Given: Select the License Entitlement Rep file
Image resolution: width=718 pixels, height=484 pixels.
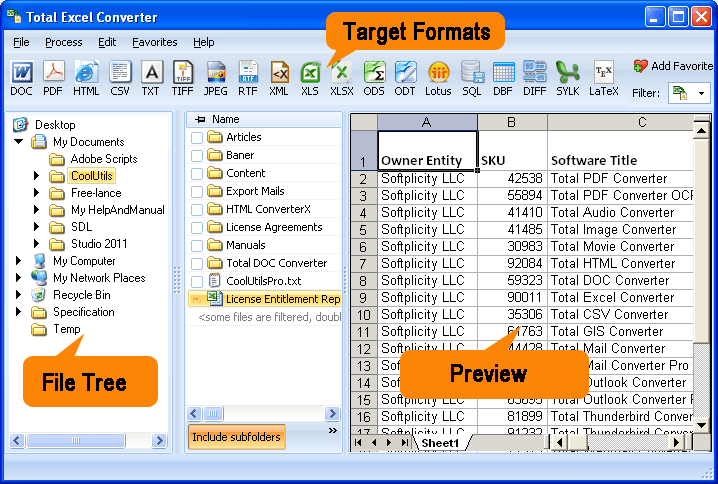Looking at the screenshot, I should point(265,299).
